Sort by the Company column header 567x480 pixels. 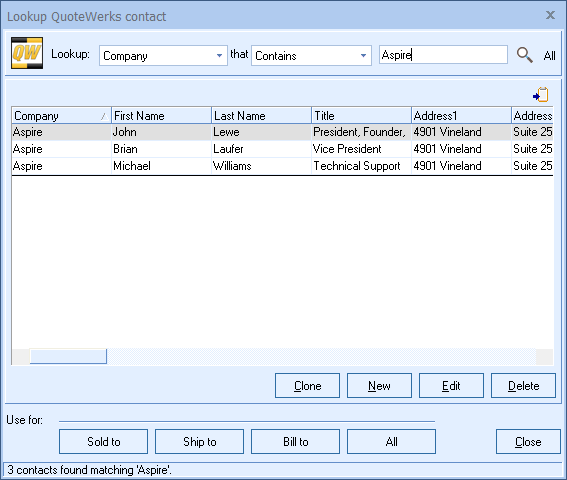pos(61,116)
